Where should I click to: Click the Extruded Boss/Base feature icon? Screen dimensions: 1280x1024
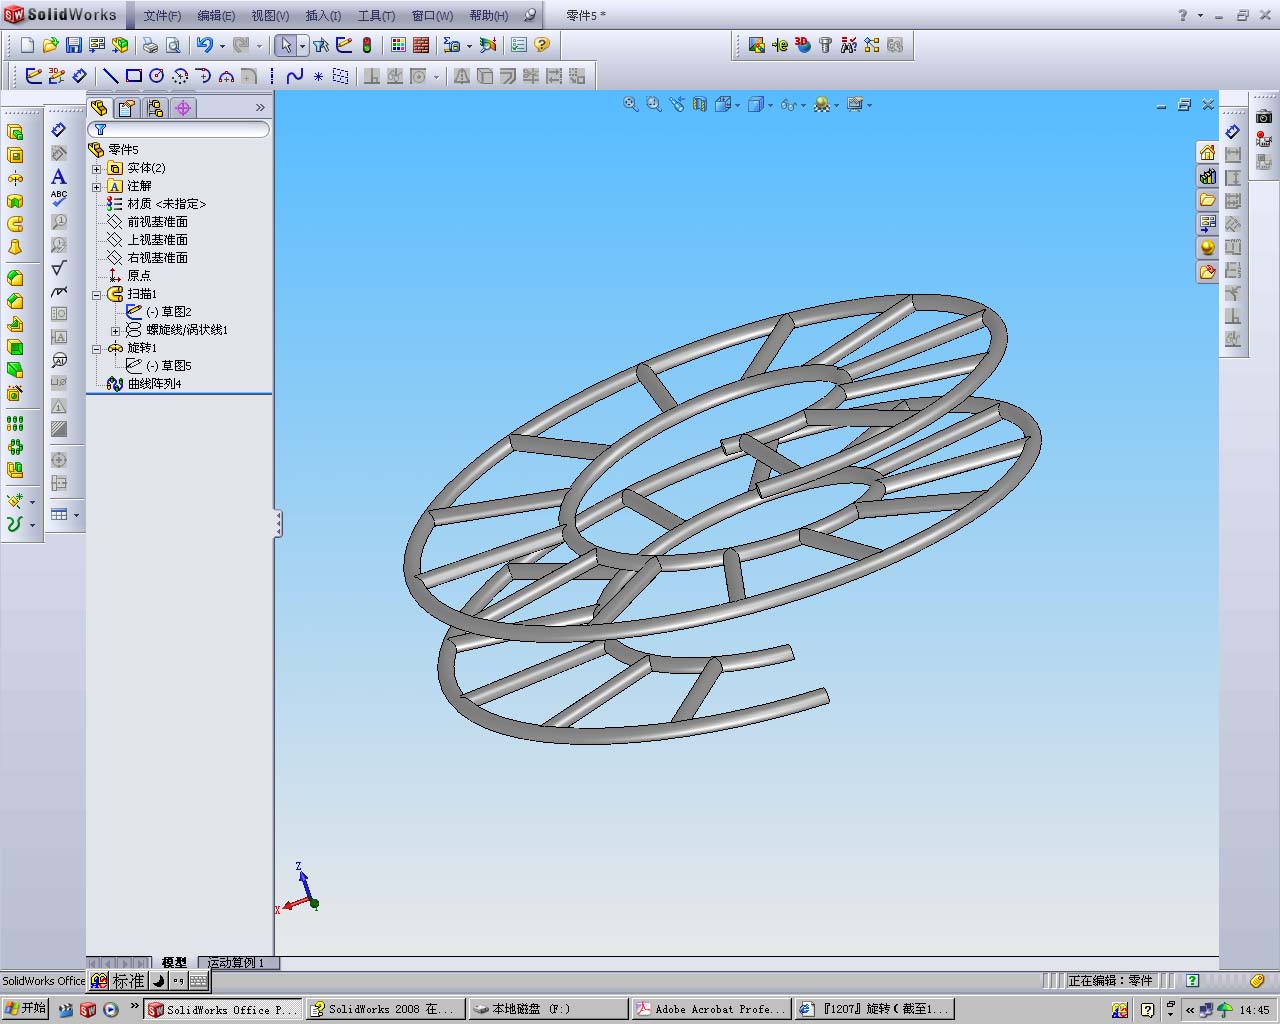click(15, 131)
